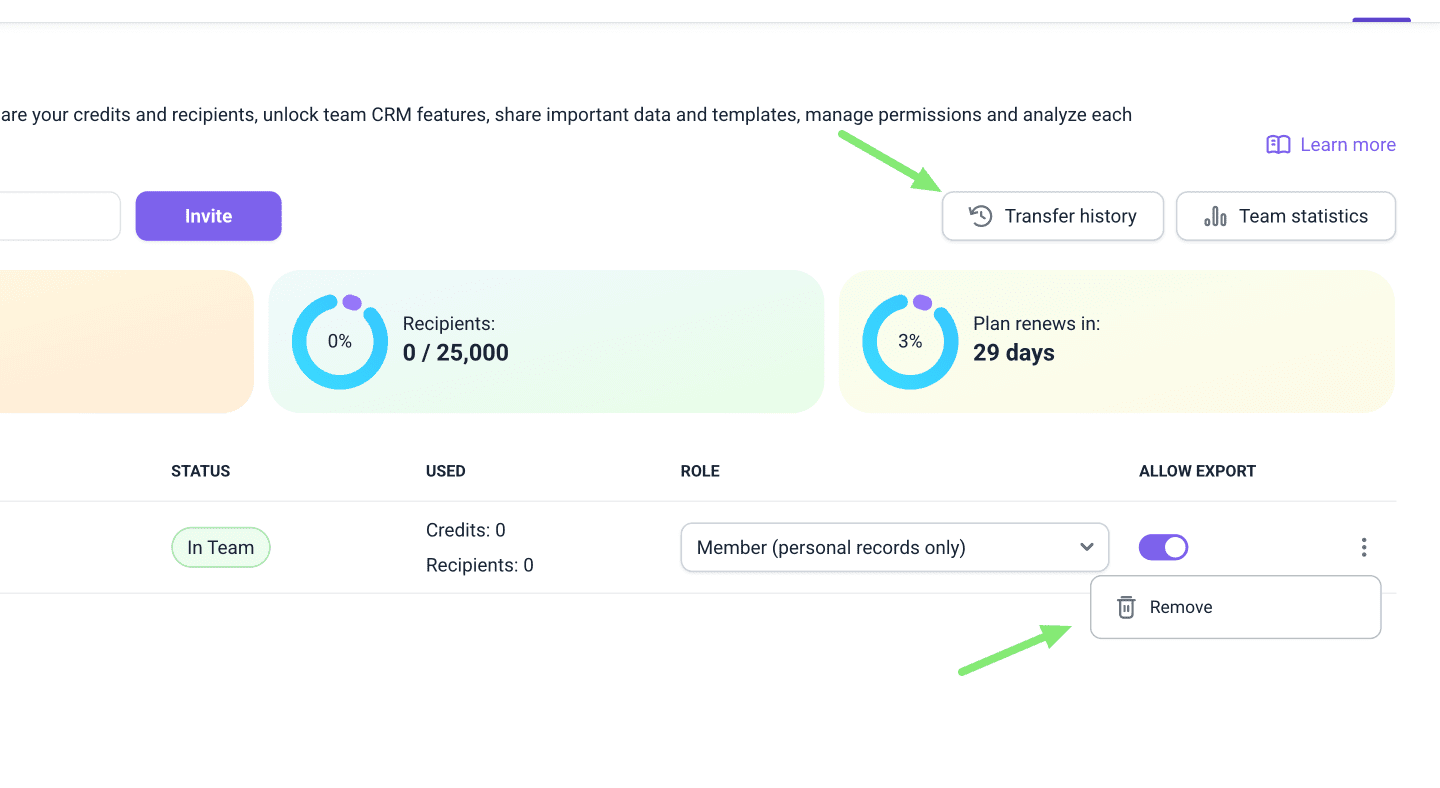Click the Transfer history clock icon
Viewport: 1440px width, 788px height.
tap(981, 216)
